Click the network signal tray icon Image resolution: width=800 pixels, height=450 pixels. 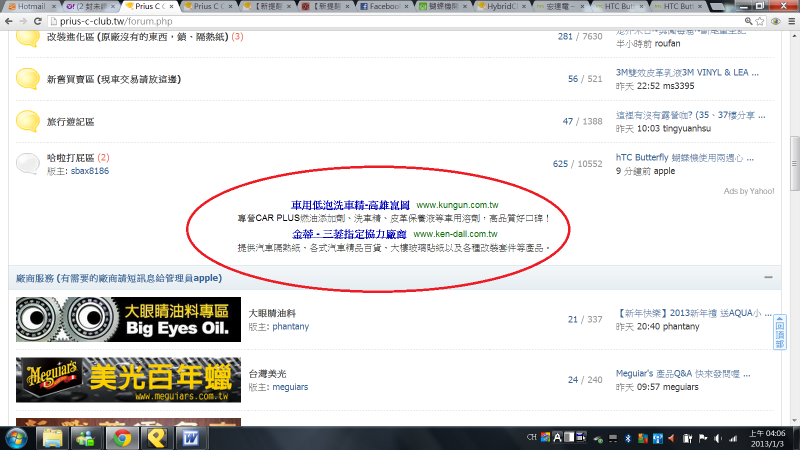[733, 438]
